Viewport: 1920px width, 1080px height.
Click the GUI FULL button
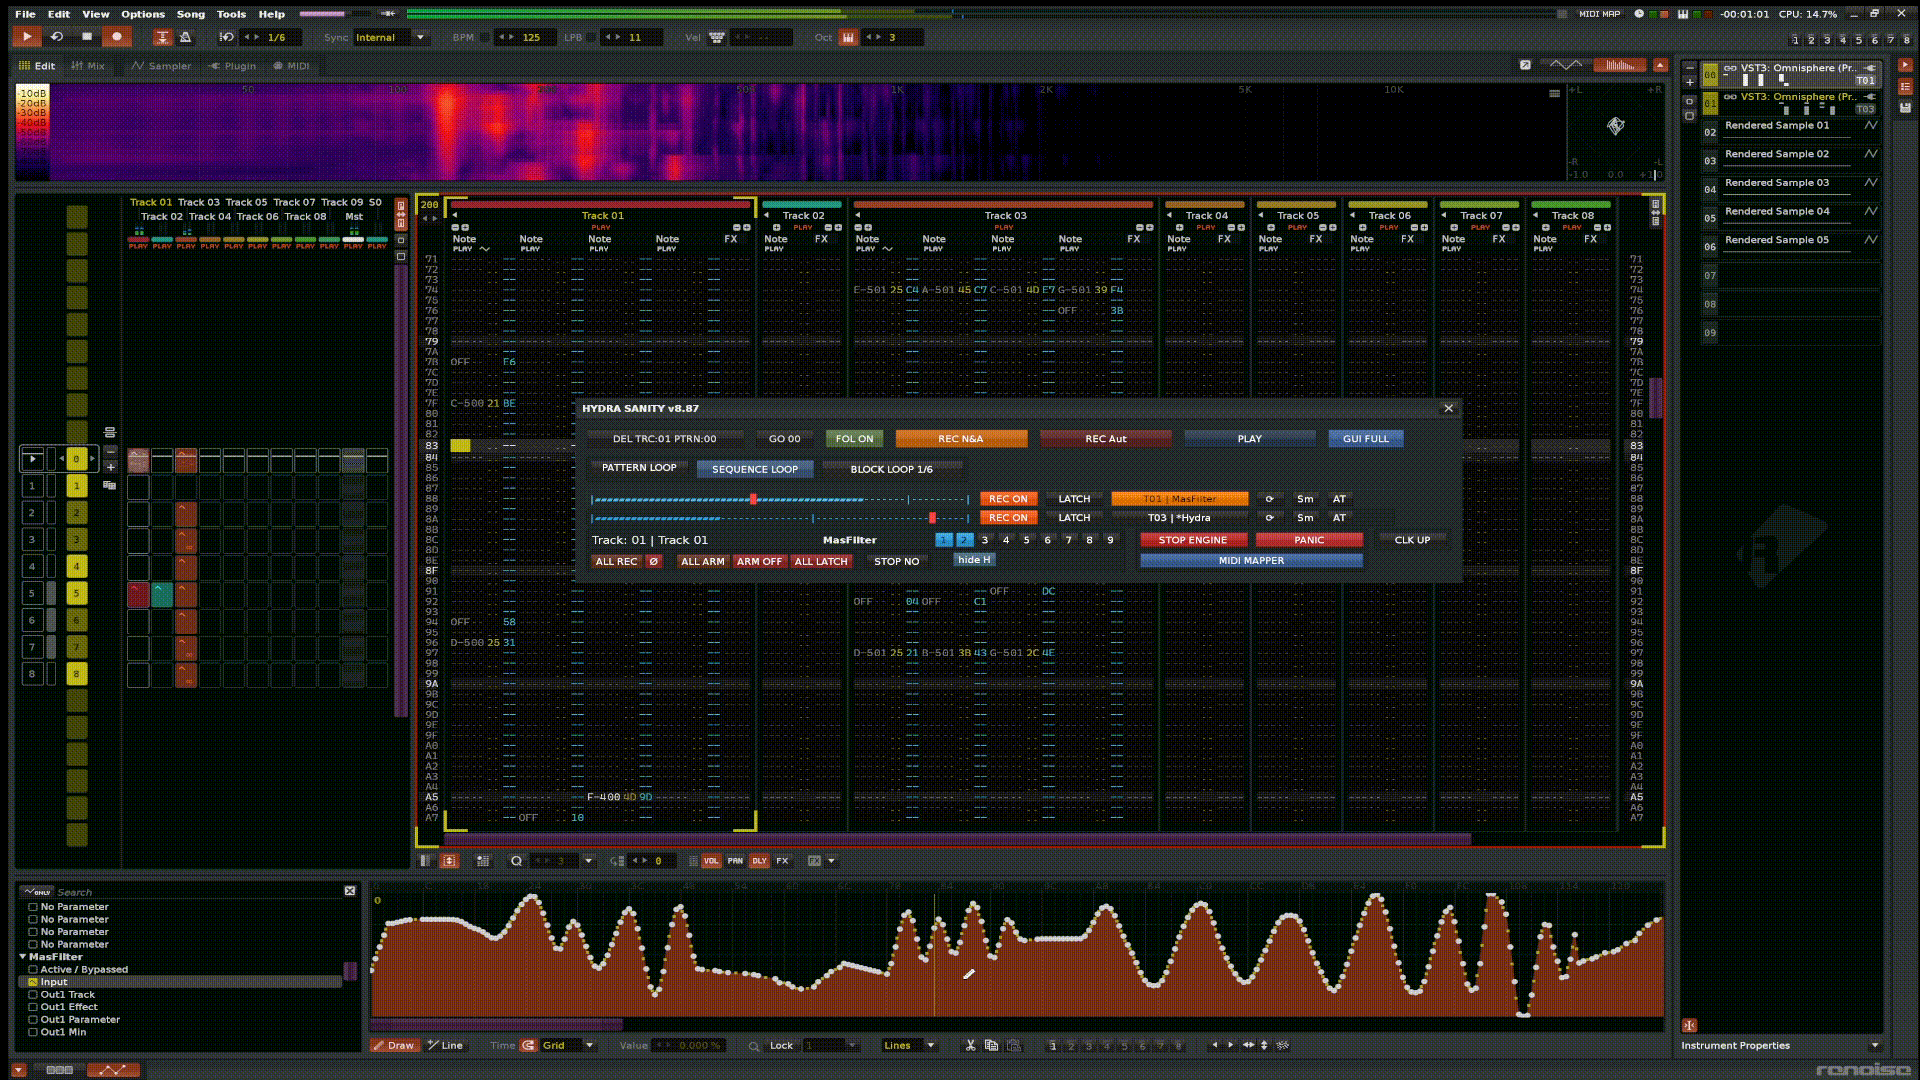pyautogui.click(x=1365, y=439)
